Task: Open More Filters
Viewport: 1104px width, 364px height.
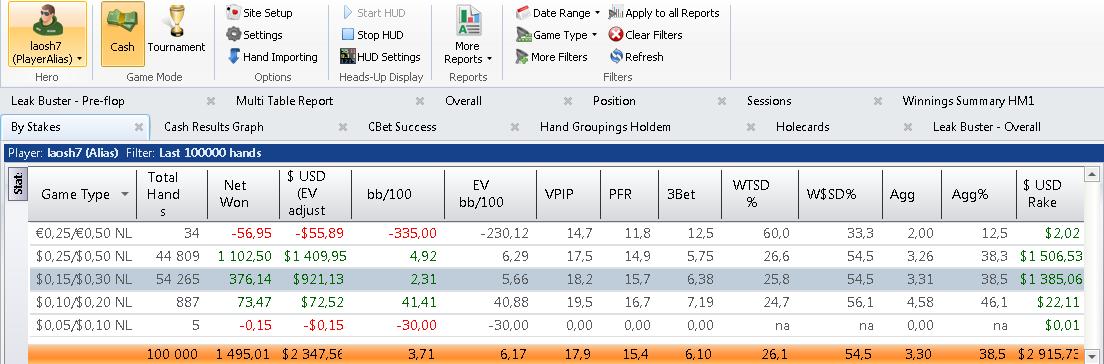Action: (x=551, y=57)
